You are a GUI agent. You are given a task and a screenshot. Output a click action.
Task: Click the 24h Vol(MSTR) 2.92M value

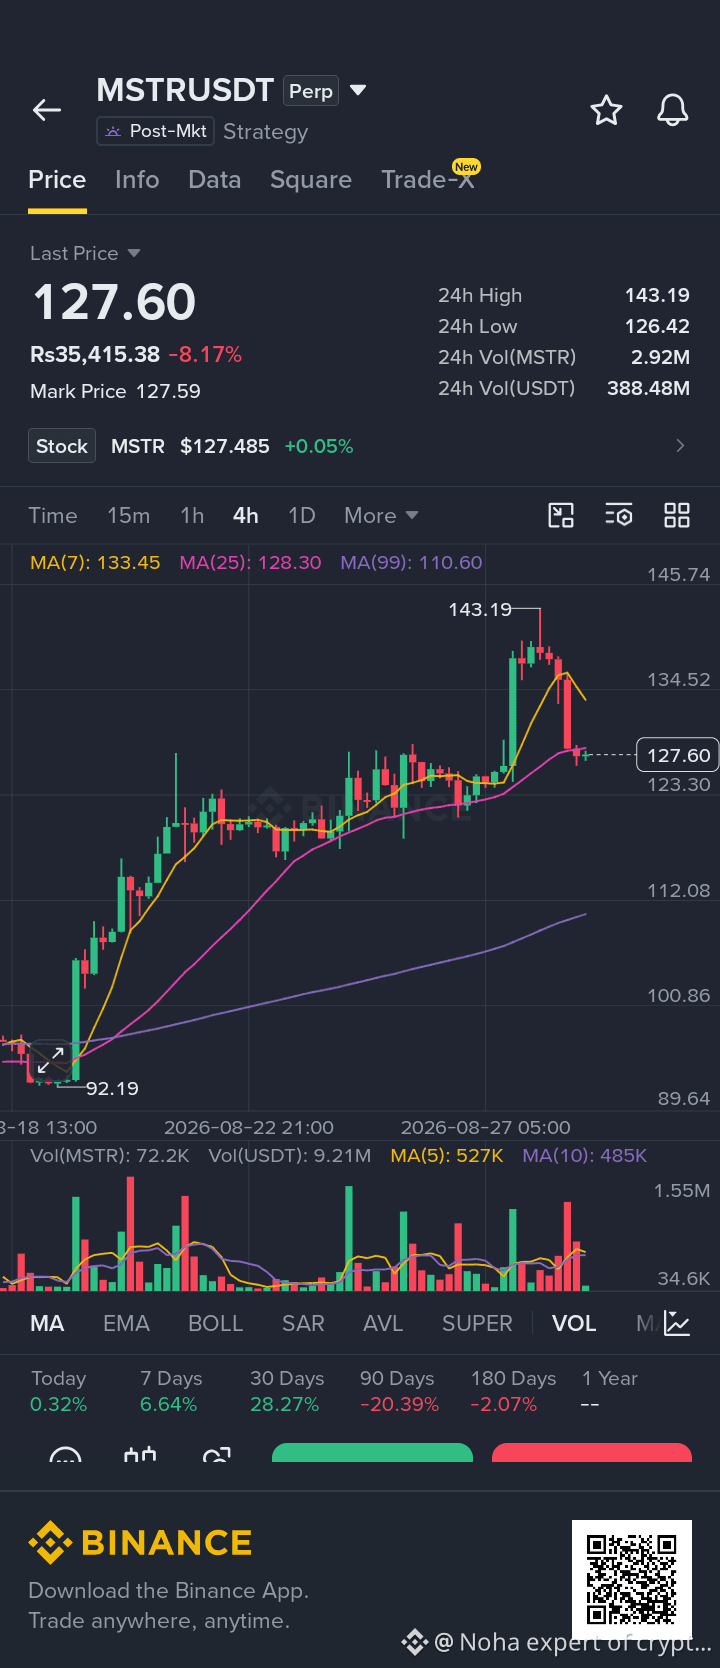coord(660,357)
